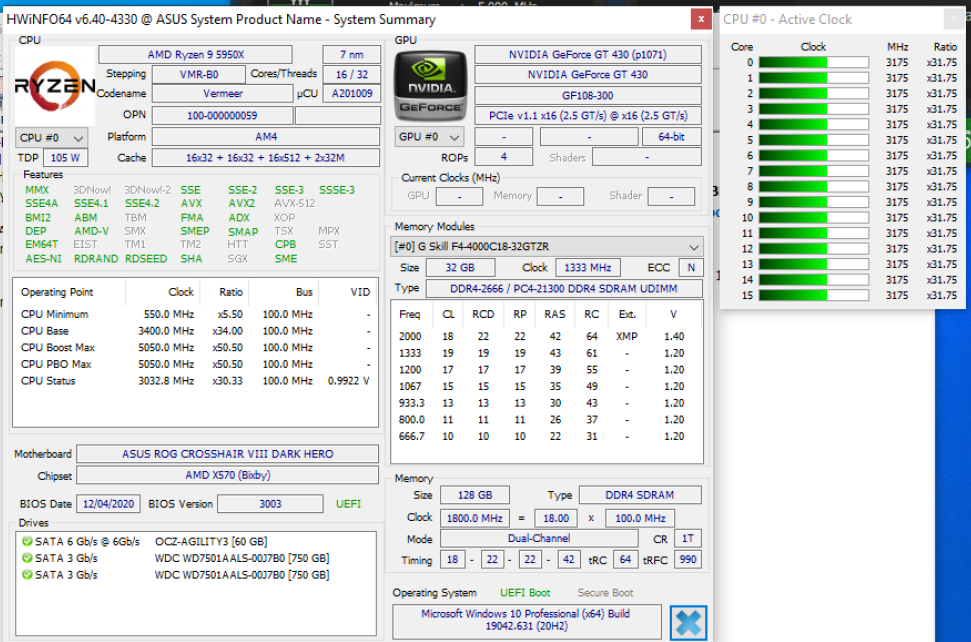This screenshot has width=971, height=642.
Task: Click the Ratio column header in Active Clock
Action: pyautogui.click(x=945, y=46)
